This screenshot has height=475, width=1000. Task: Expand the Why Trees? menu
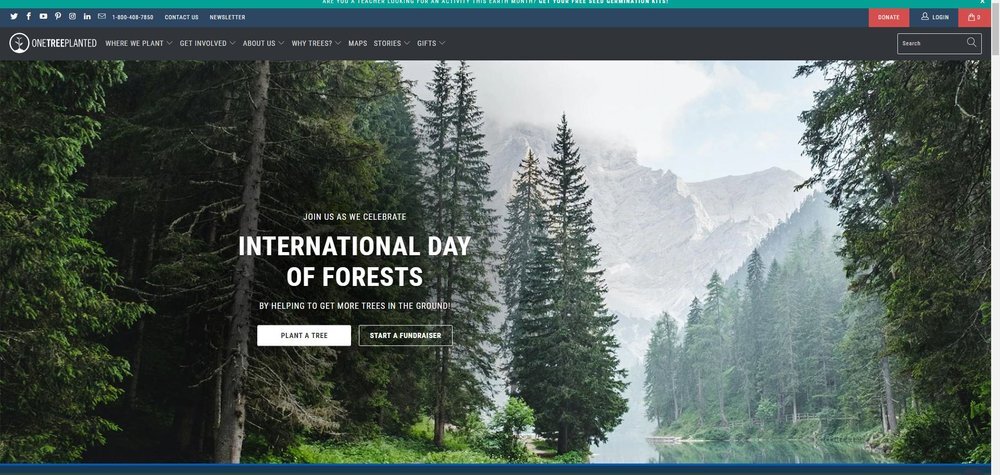(x=316, y=43)
